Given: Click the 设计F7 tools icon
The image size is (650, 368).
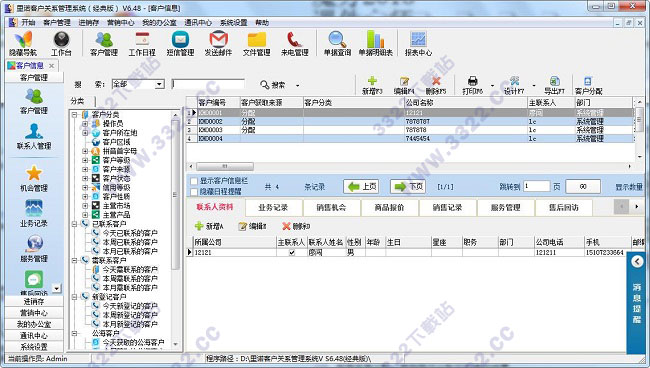Looking at the screenshot, I should [x=514, y=85].
